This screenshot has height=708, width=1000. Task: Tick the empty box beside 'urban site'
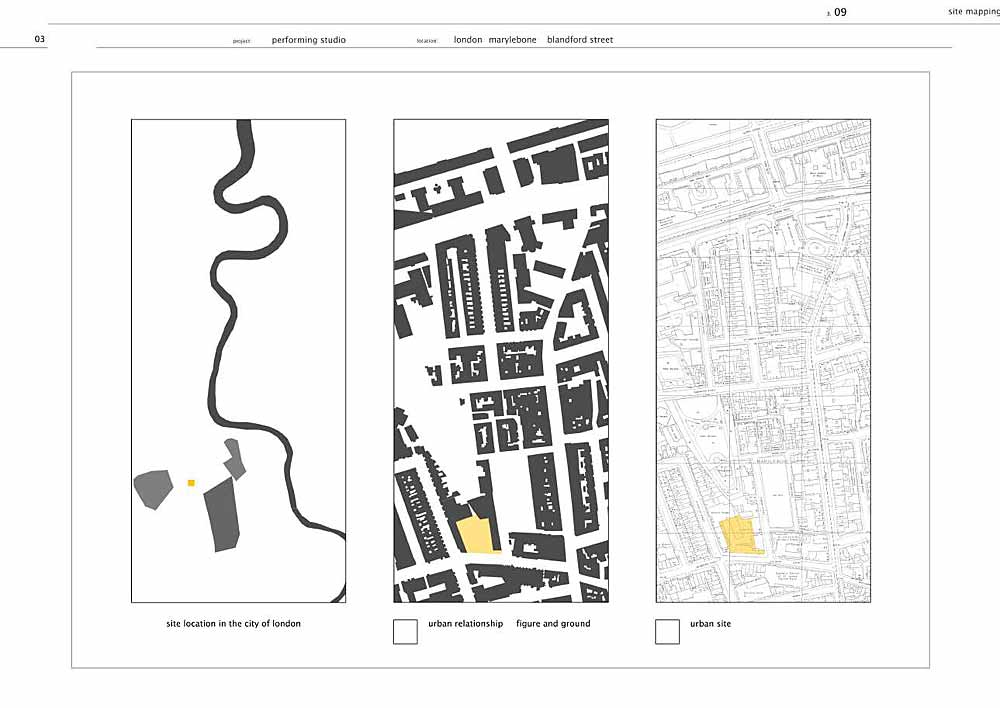coord(667,632)
